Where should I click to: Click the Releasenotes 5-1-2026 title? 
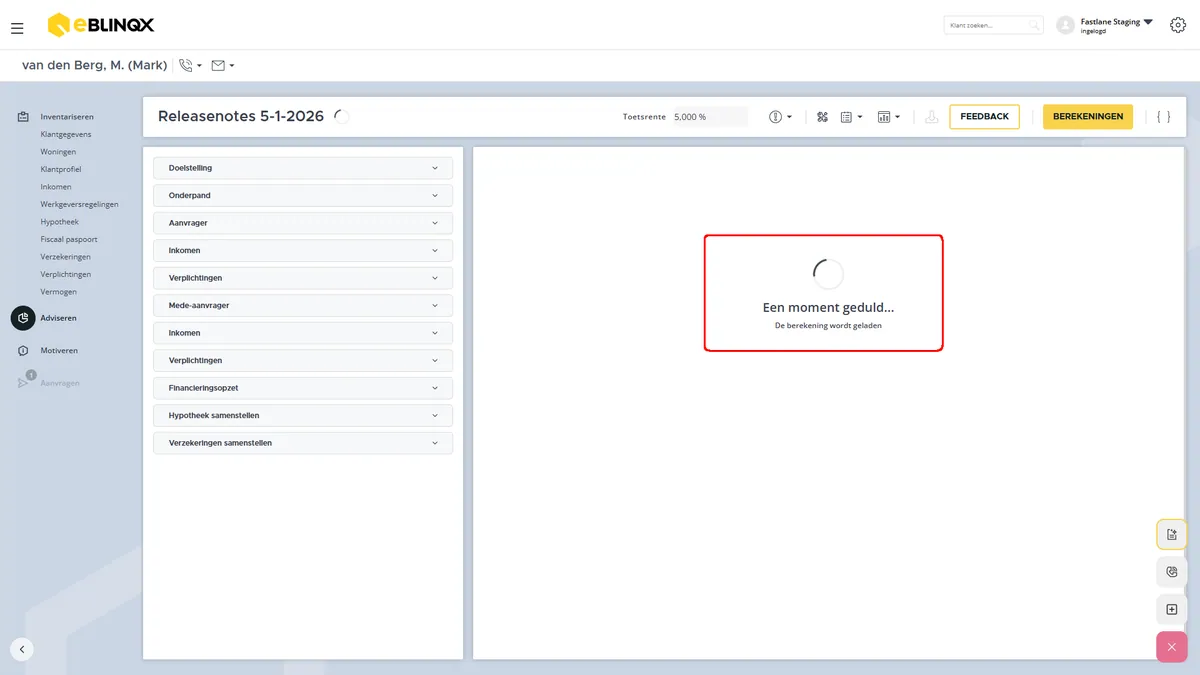tap(241, 116)
